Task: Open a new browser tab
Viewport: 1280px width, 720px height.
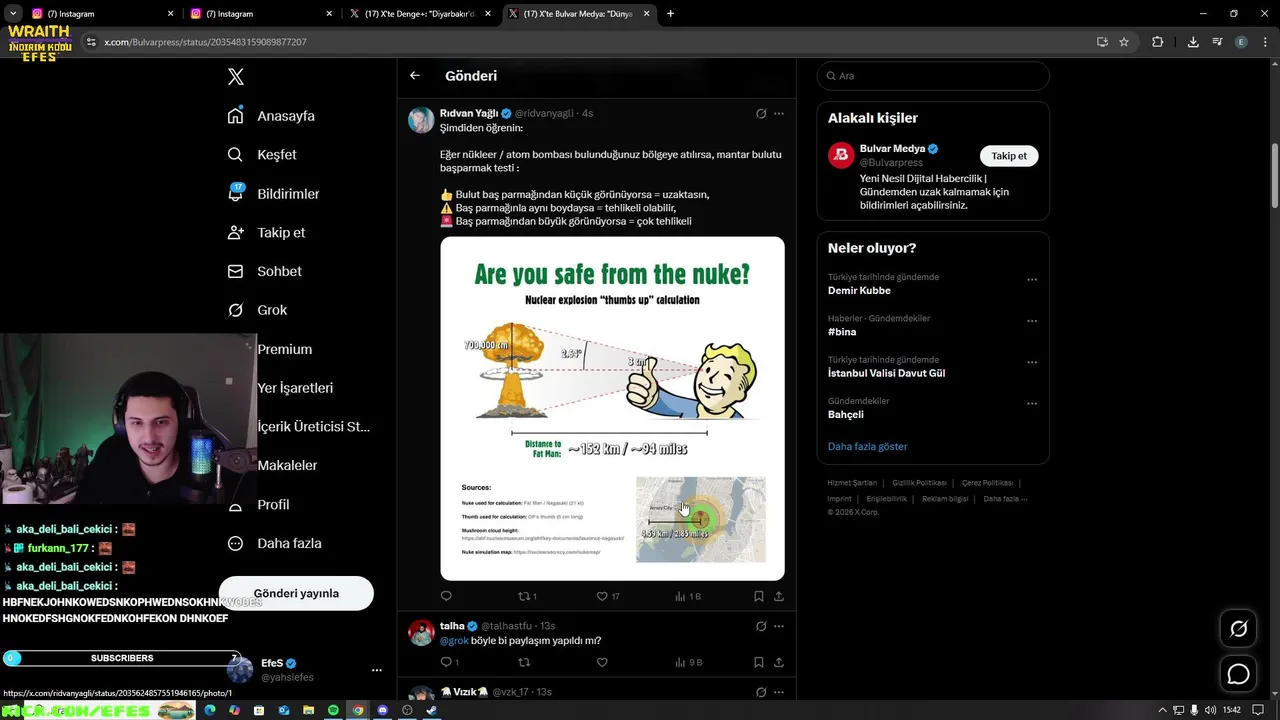Action: [670, 14]
